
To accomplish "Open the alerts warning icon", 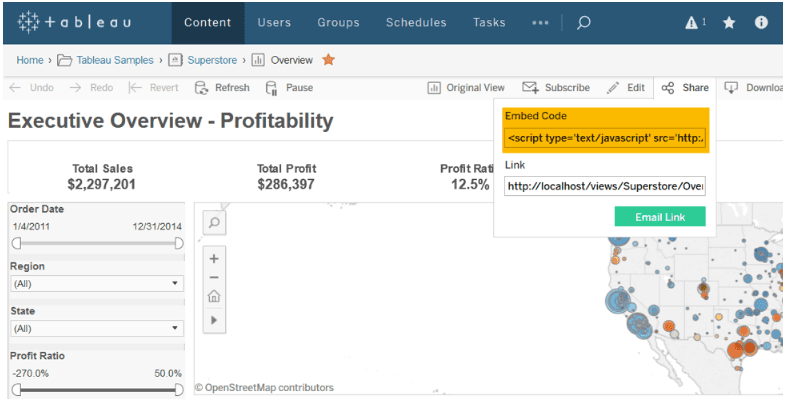I will point(692,23).
